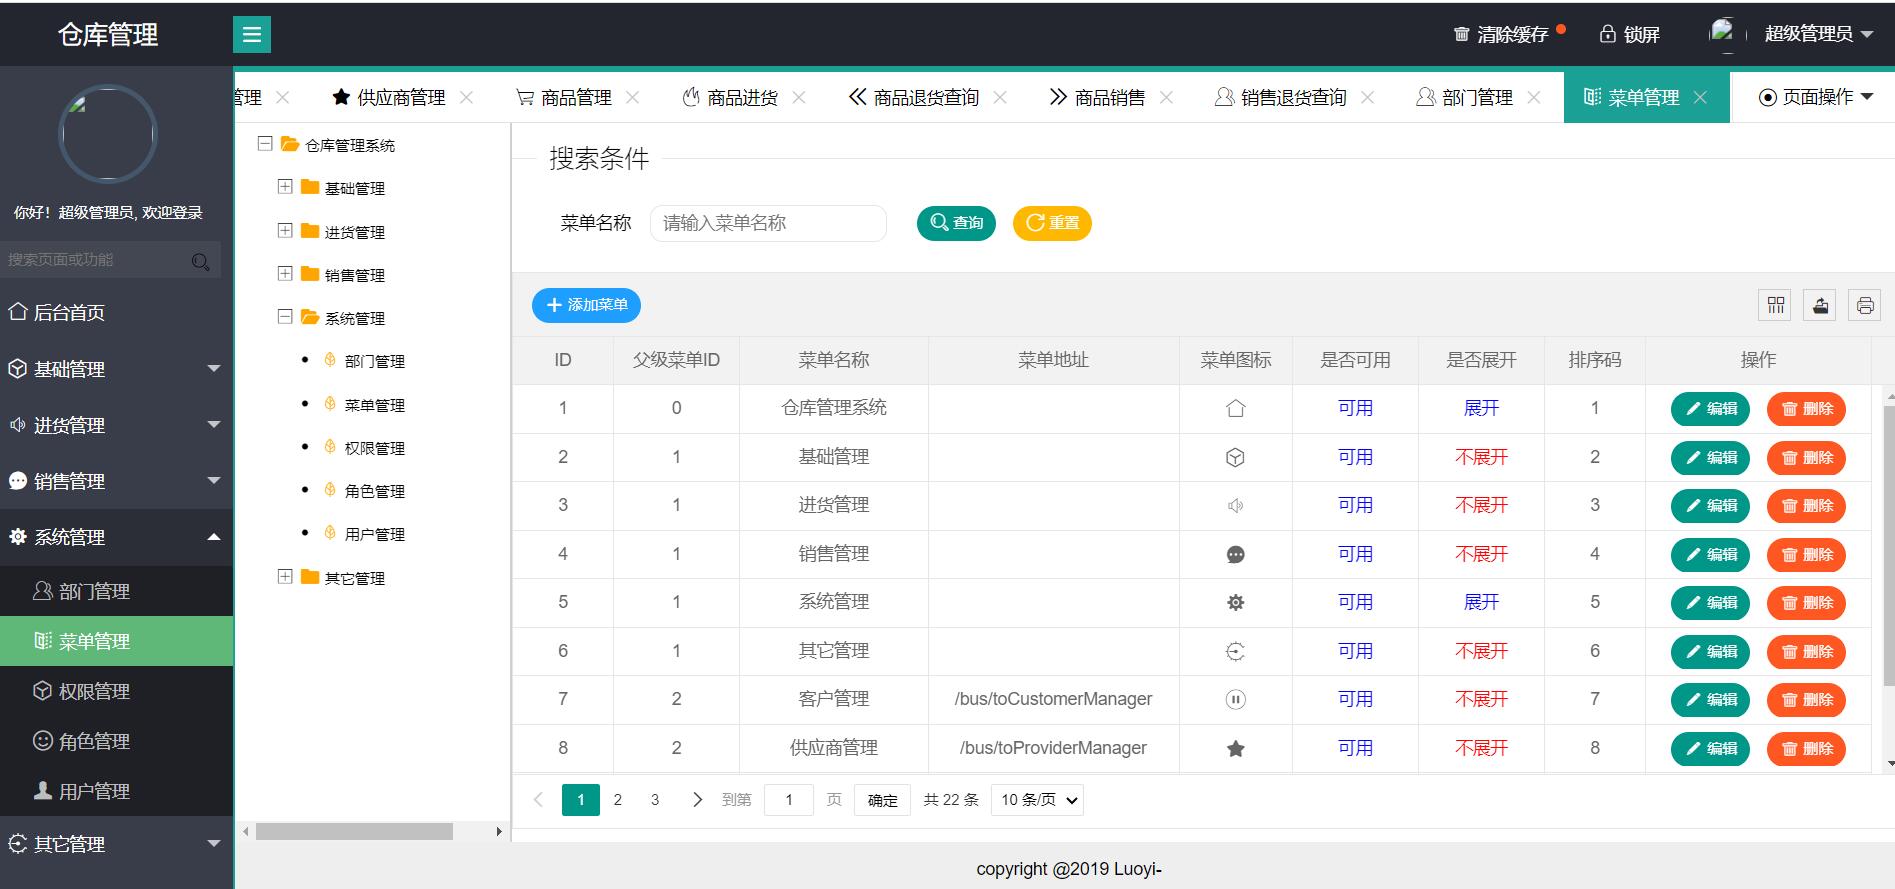This screenshot has height=889, width=1895.
Task: Click the table vertical scrollbar
Action: pos(1888,546)
